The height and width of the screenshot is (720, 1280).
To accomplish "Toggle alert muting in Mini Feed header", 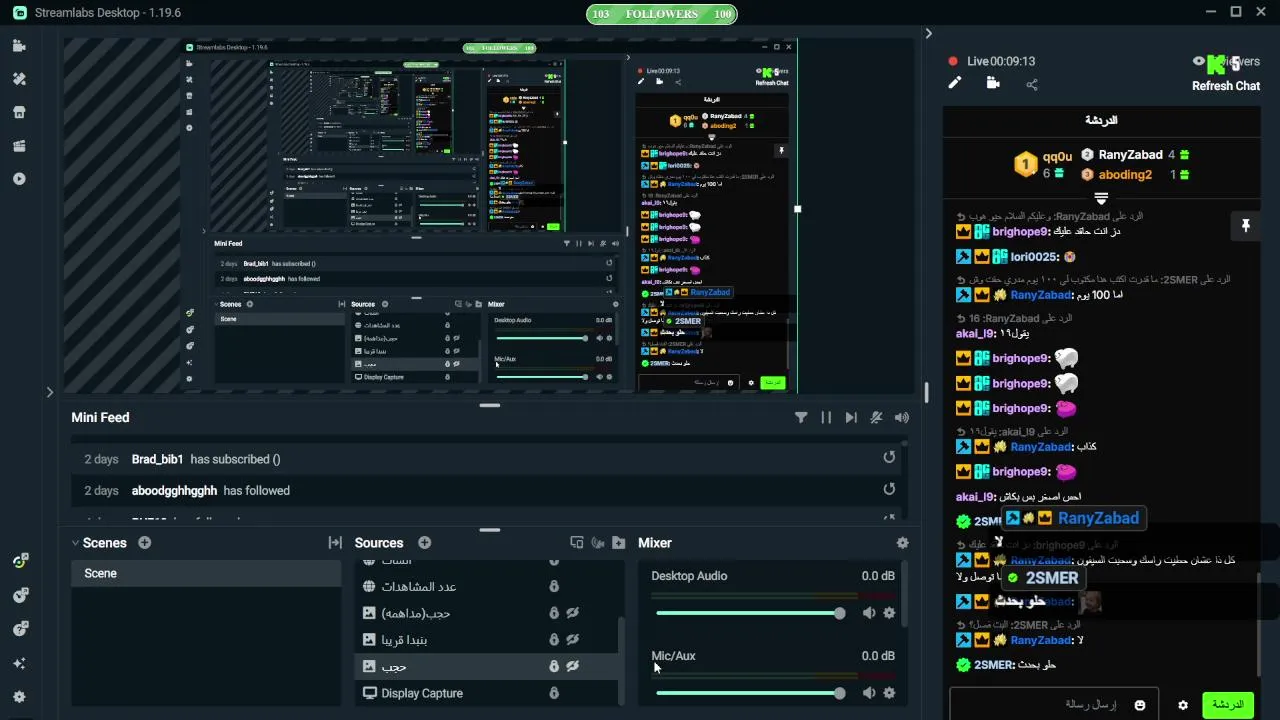I will click(x=876, y=418).
